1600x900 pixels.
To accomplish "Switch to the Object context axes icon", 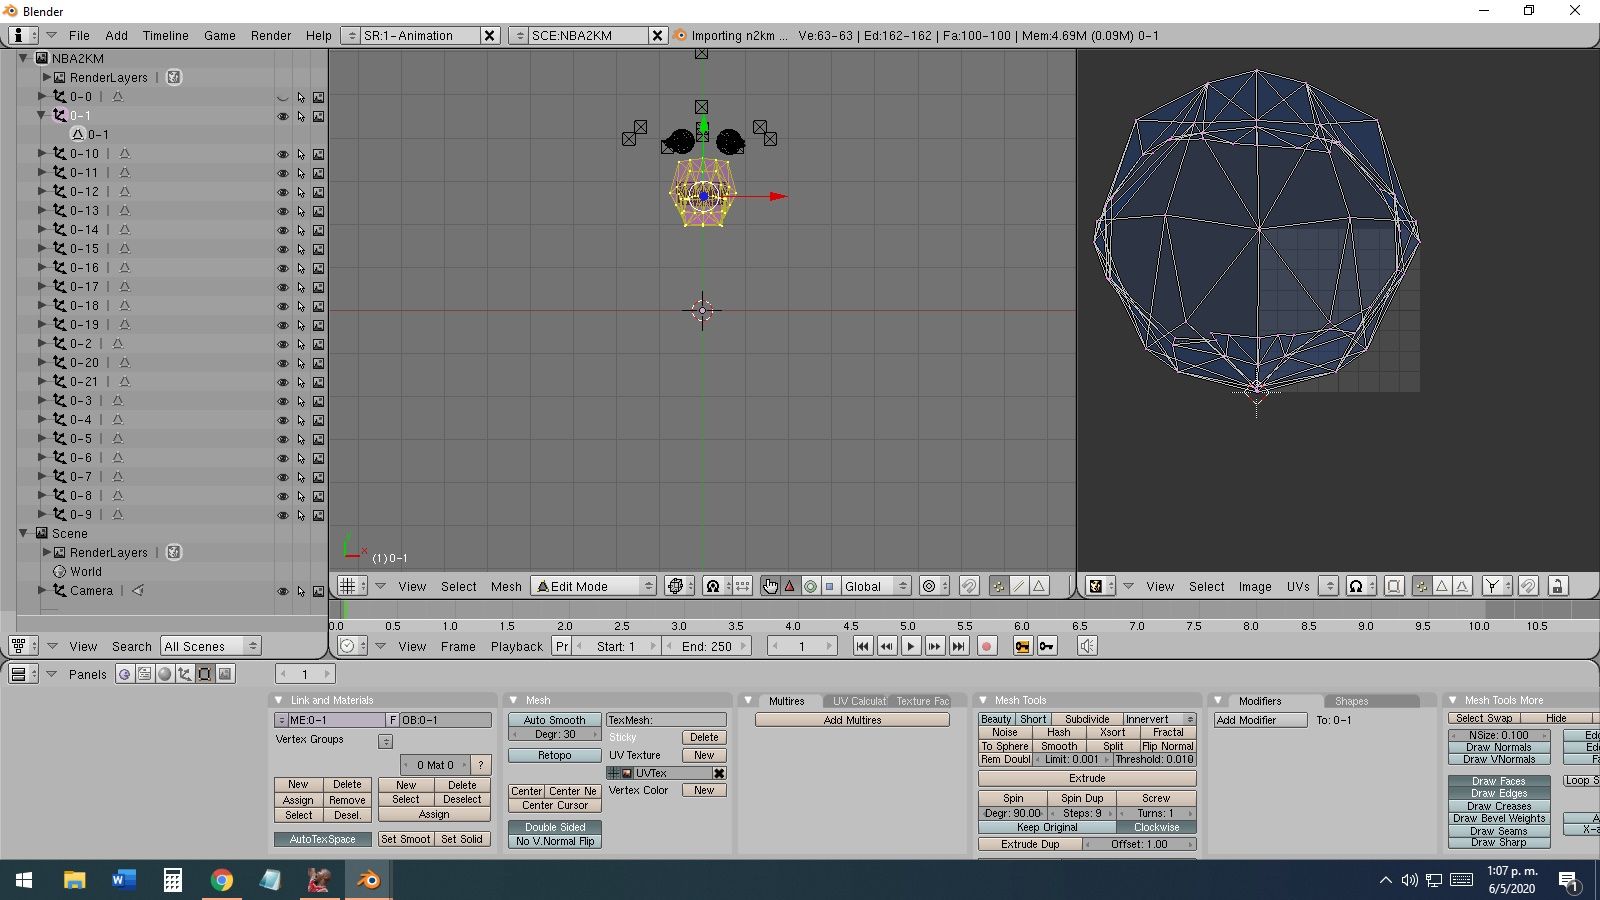I will tap(184, 674).
